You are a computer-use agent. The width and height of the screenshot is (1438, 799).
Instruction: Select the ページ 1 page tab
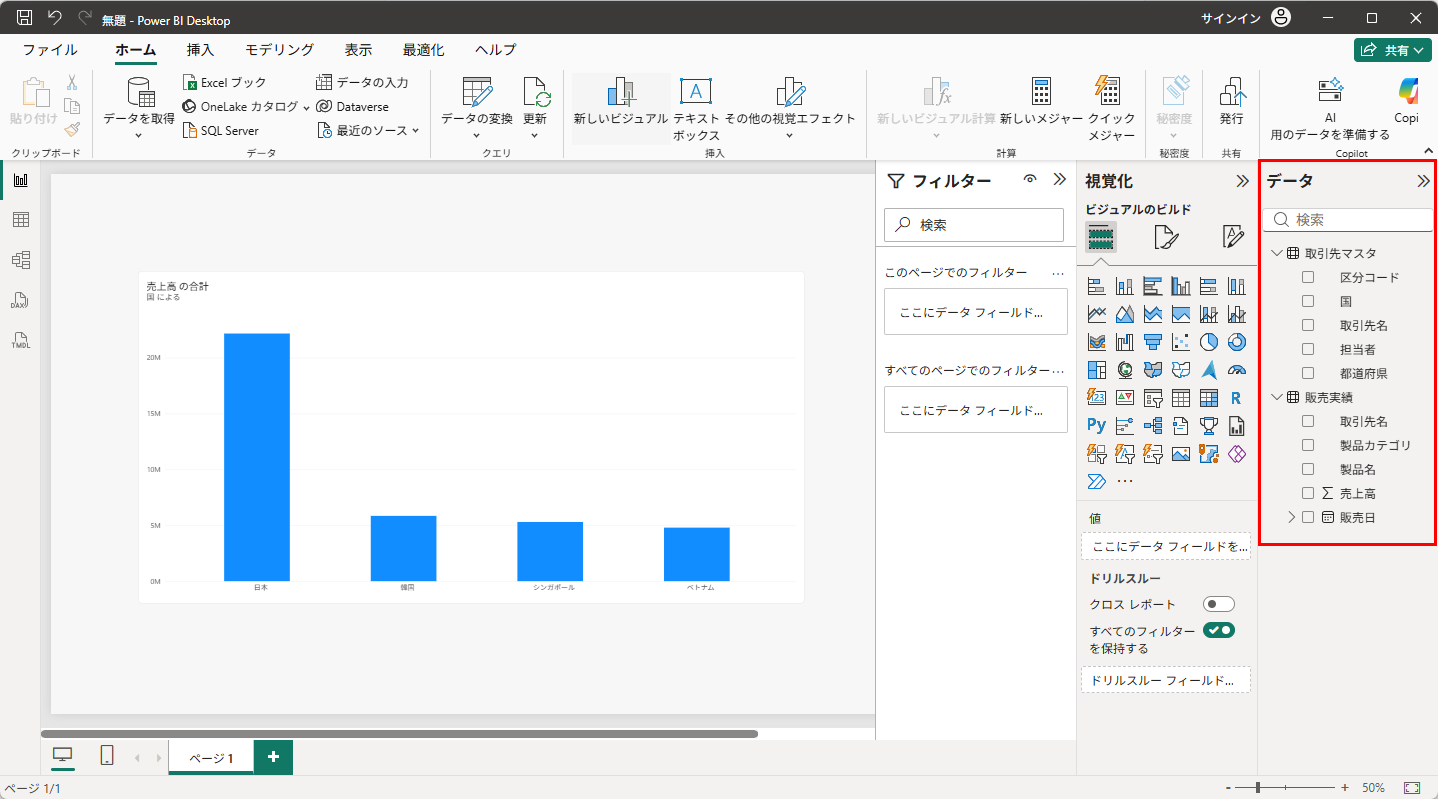point(211,758)
